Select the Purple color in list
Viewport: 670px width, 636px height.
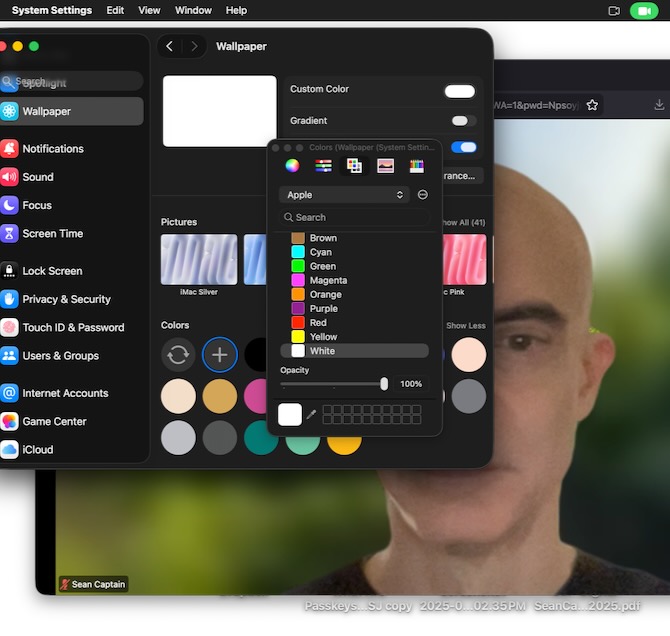[354, 309]
